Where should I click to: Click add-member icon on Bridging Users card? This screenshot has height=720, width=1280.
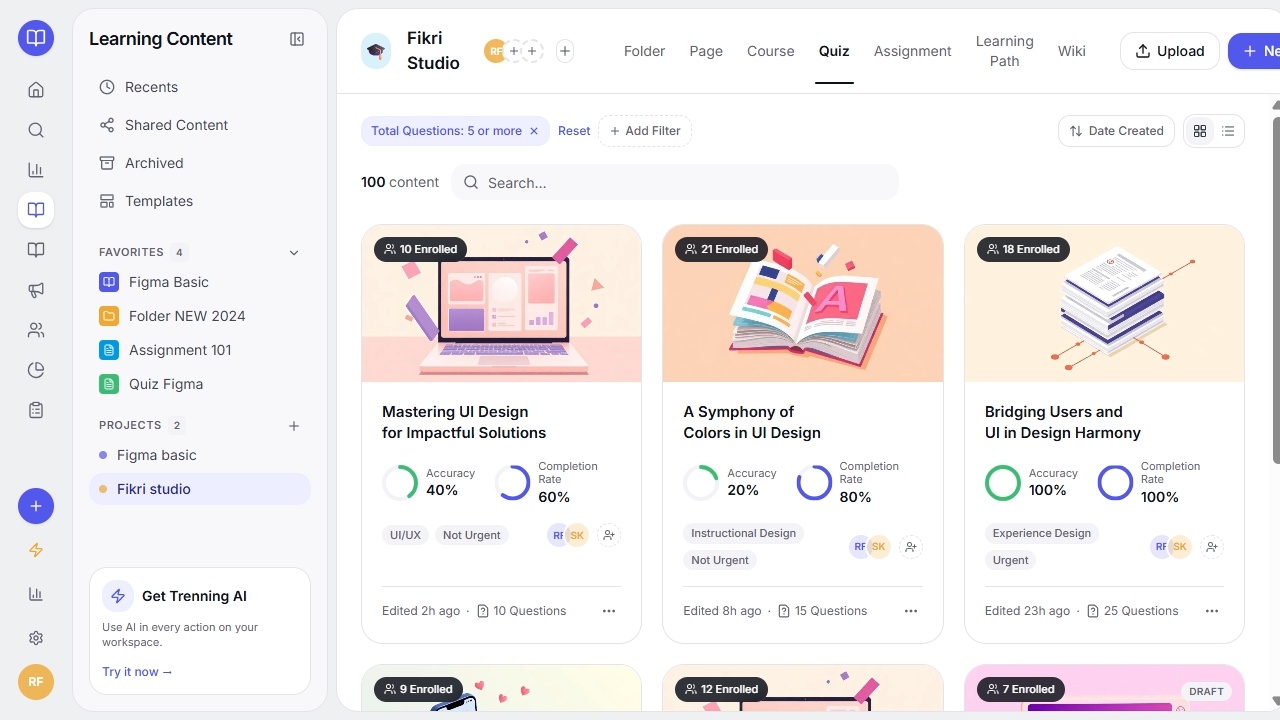click(1212, 547)
